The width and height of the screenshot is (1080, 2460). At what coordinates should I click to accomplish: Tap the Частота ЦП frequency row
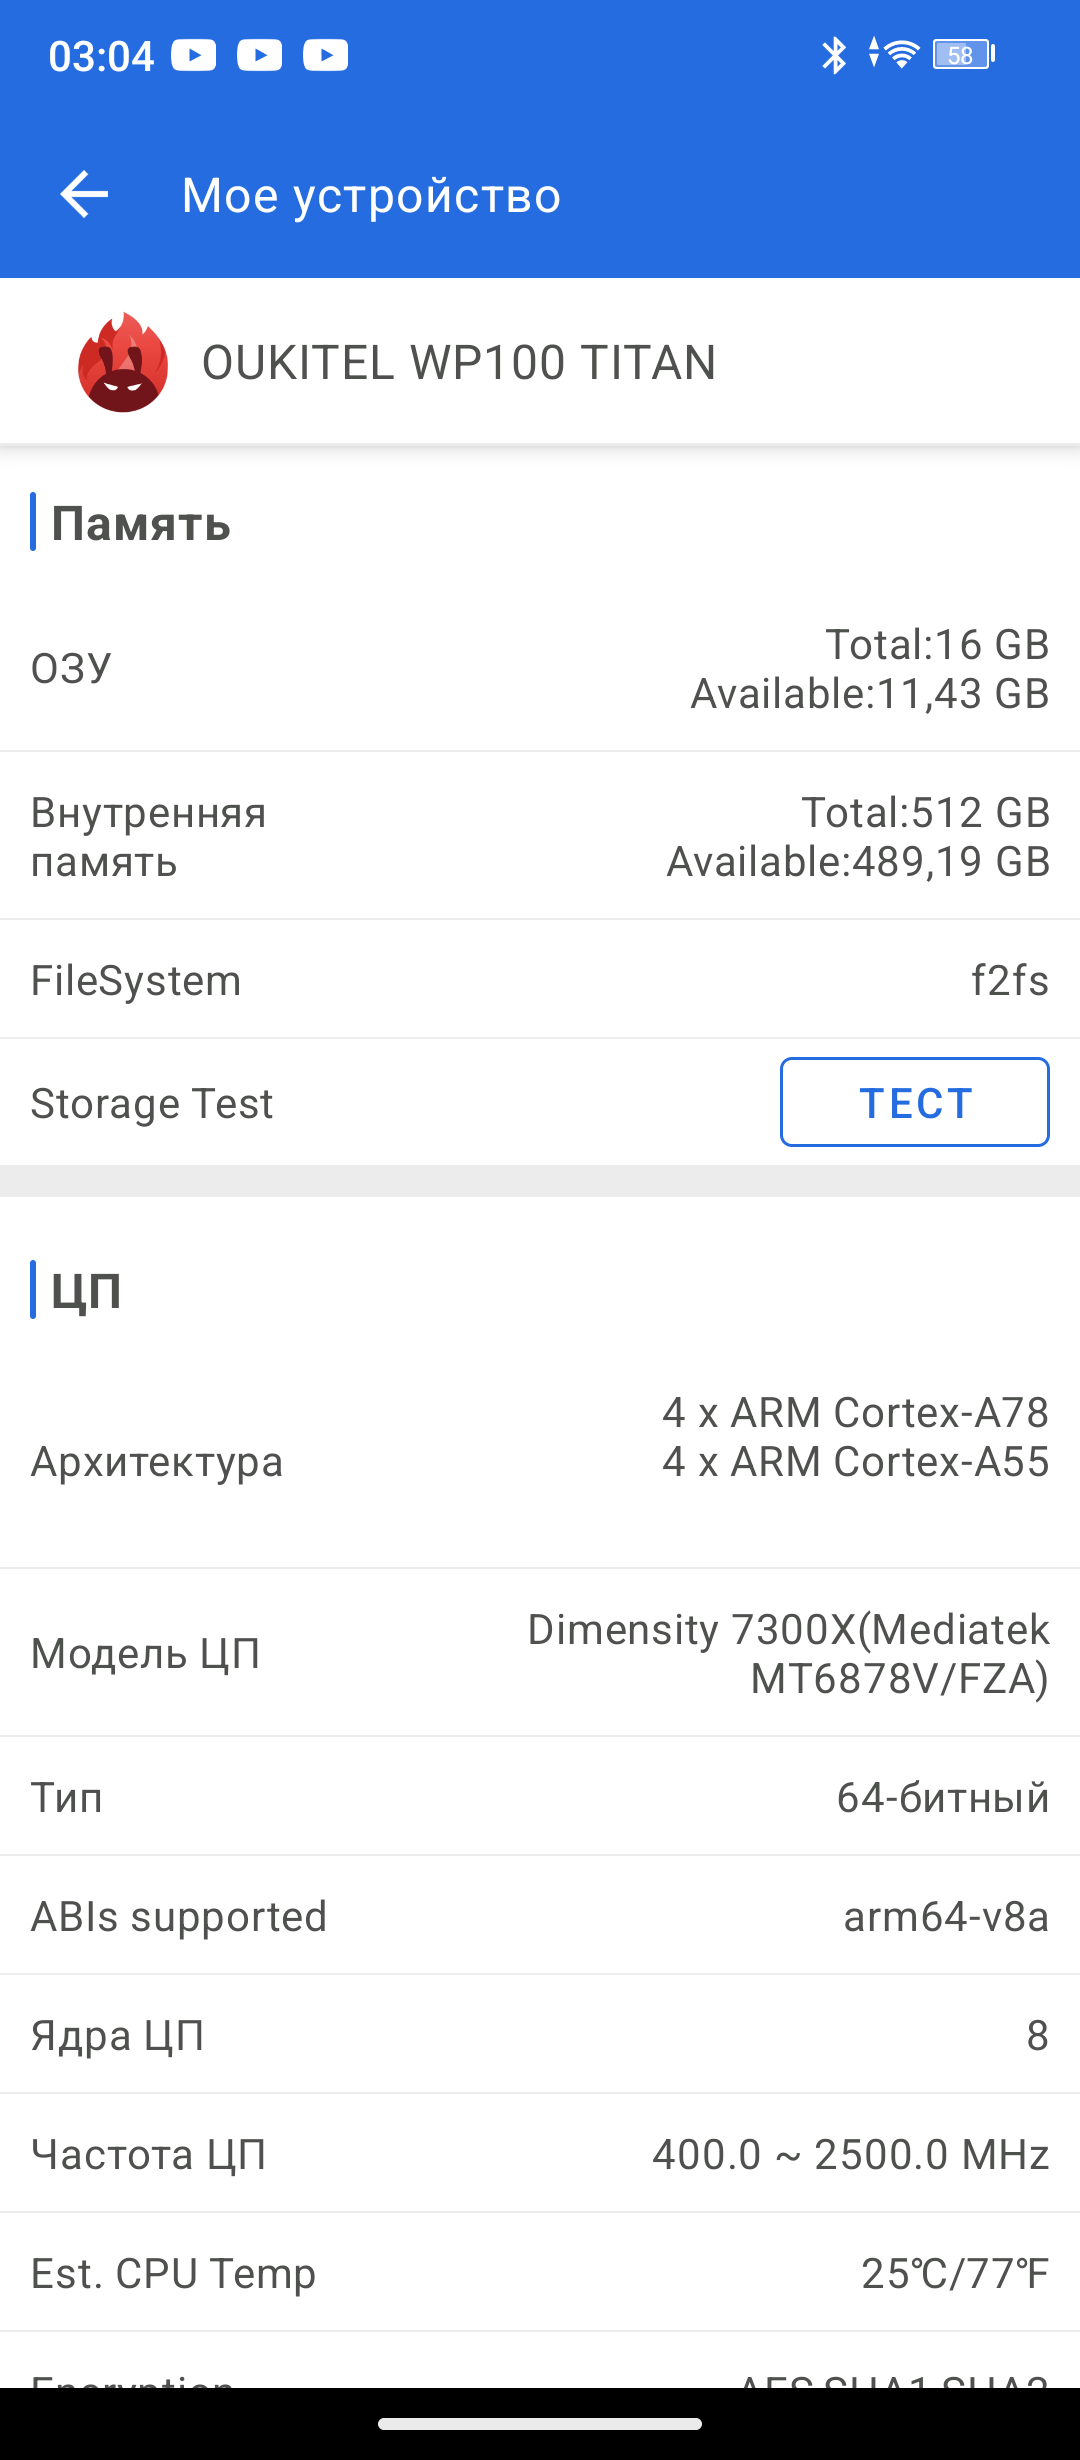540,2154
